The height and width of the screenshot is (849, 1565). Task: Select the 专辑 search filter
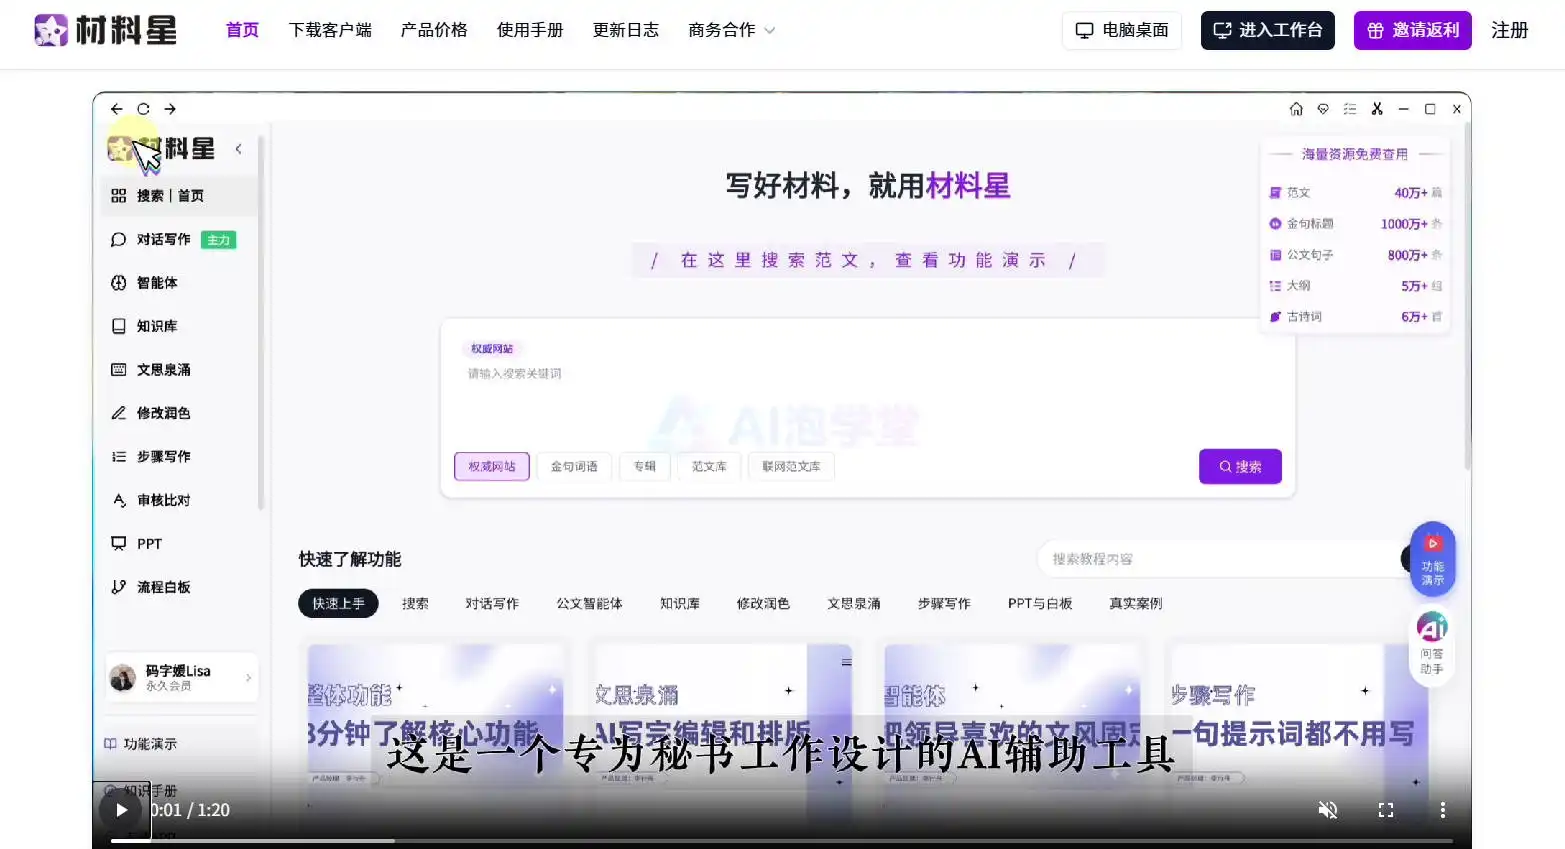click(x=645, y=466)
